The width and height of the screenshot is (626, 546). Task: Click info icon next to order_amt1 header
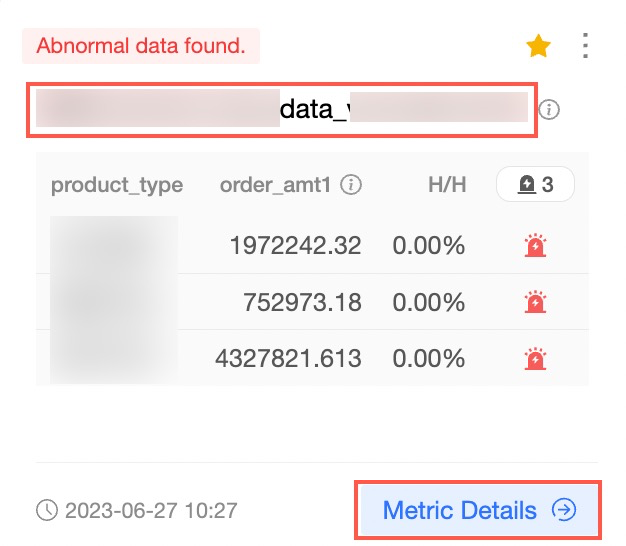pyautogui.click(x=351, y=185)
